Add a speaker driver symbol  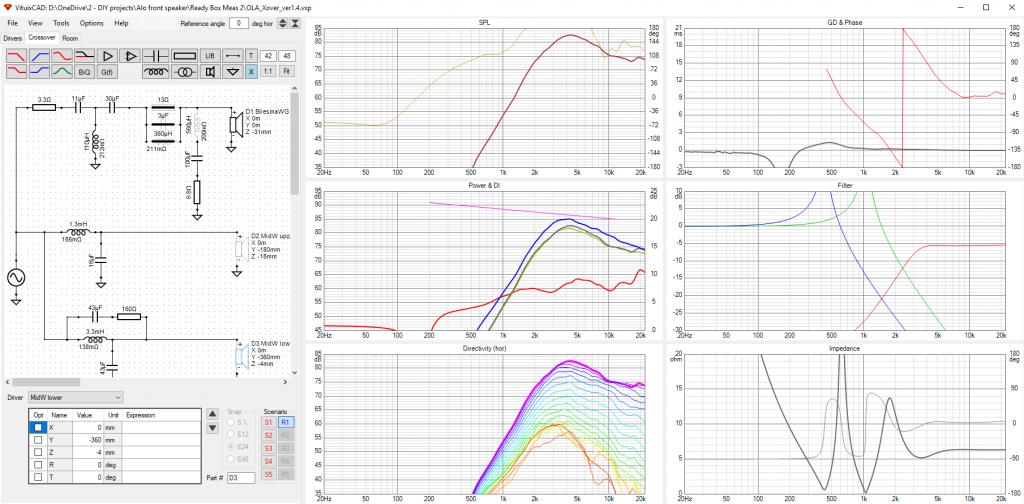pos(210,71)
